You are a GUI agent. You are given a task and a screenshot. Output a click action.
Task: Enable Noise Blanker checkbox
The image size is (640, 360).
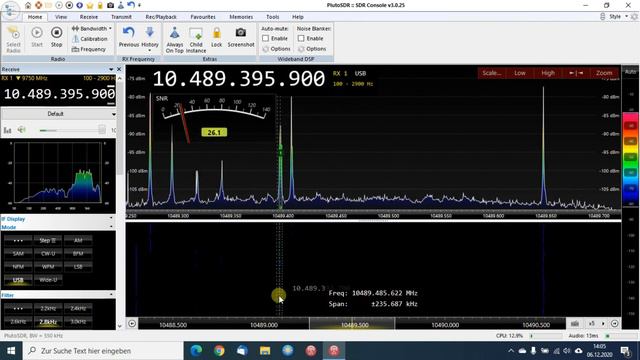[301, 38]
